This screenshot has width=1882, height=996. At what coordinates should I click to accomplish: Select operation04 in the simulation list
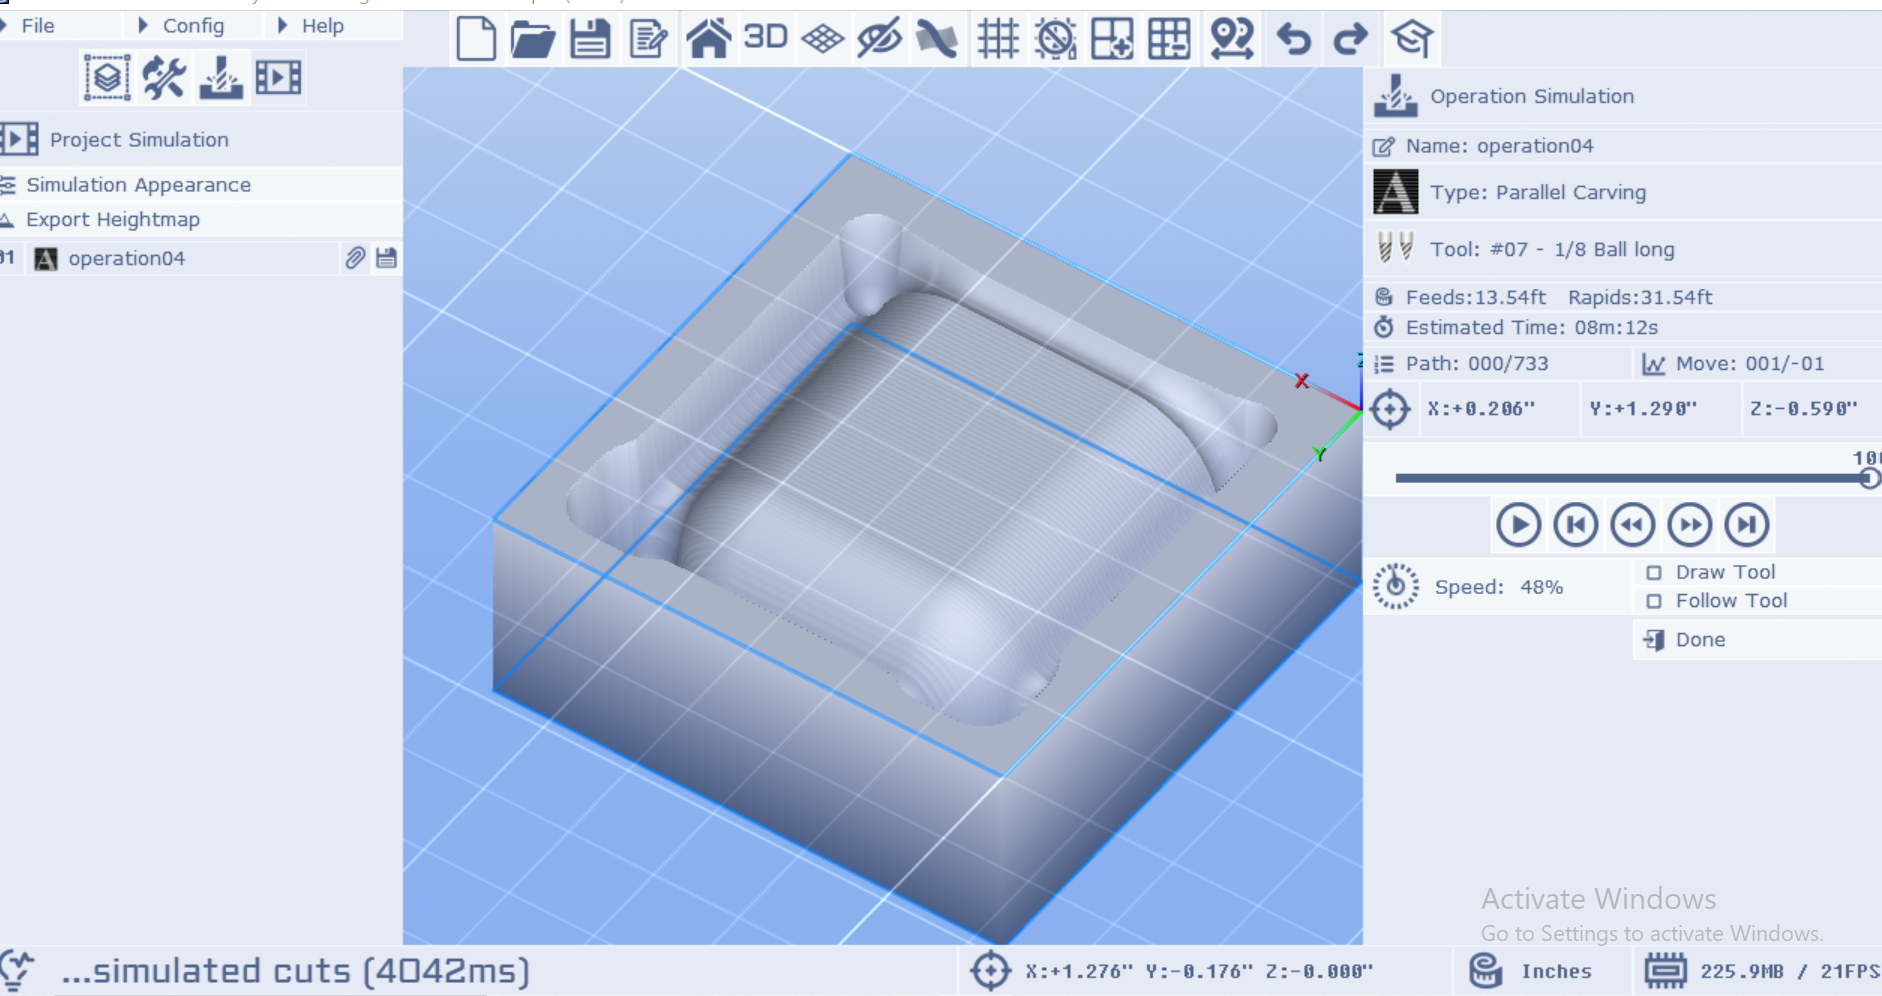click(127, 259)
